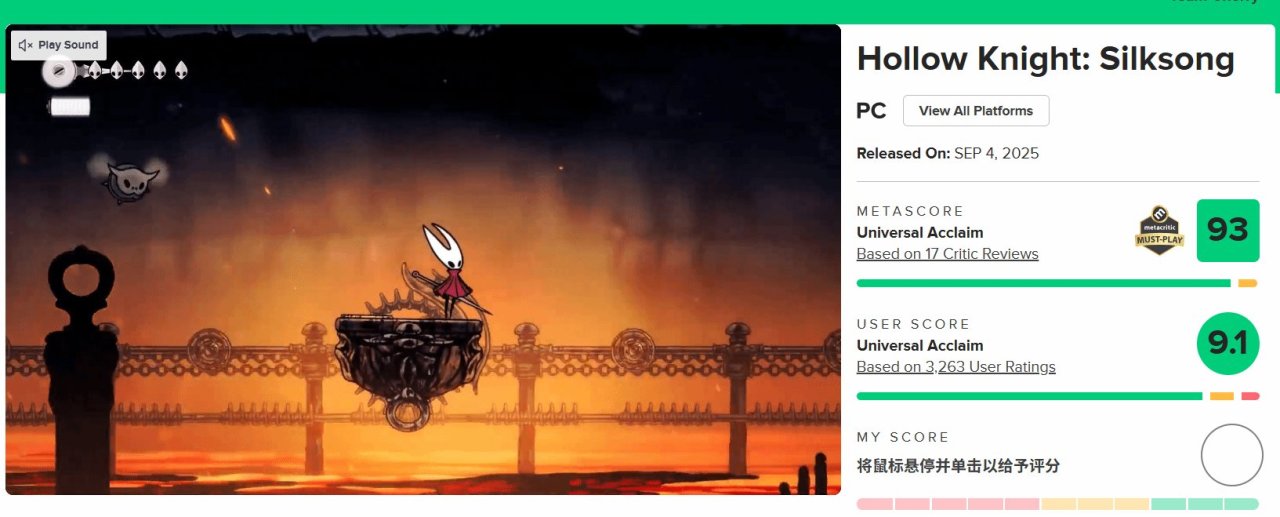
Task: Click the Metacritic Must-Play badge
Action: coord(1159,231)
